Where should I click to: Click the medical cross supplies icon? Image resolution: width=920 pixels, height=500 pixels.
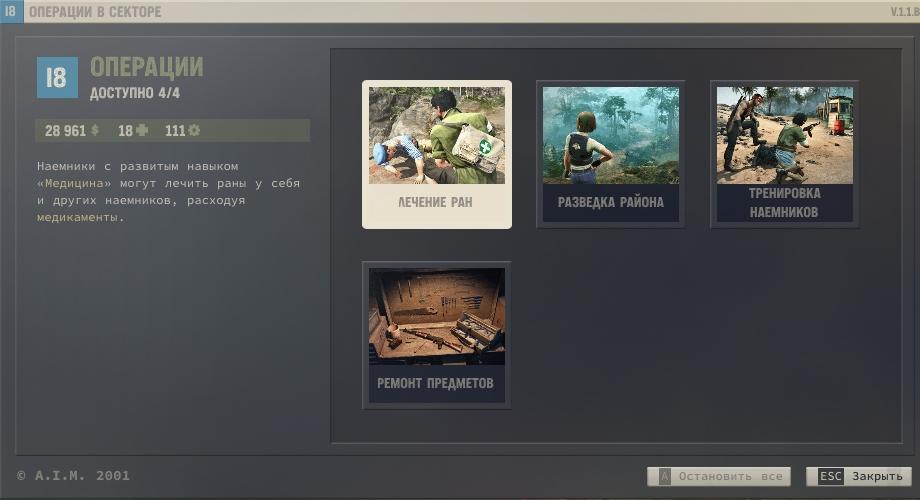tap(141, 131)
